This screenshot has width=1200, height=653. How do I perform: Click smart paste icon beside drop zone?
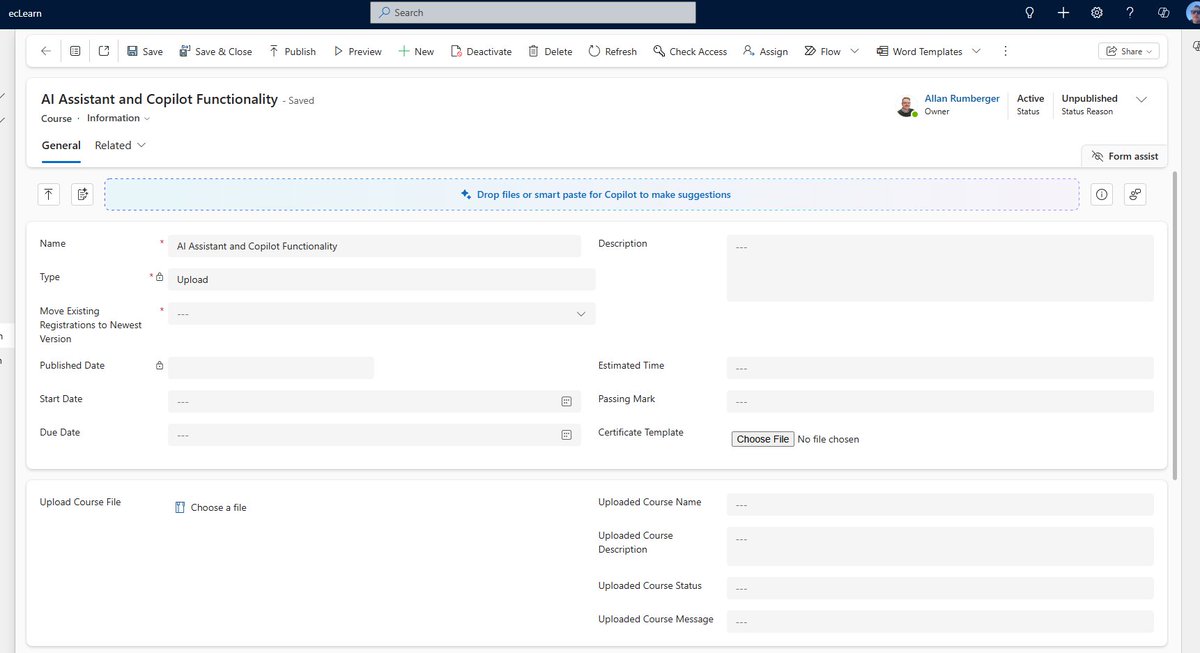click(x=82, y=194)
